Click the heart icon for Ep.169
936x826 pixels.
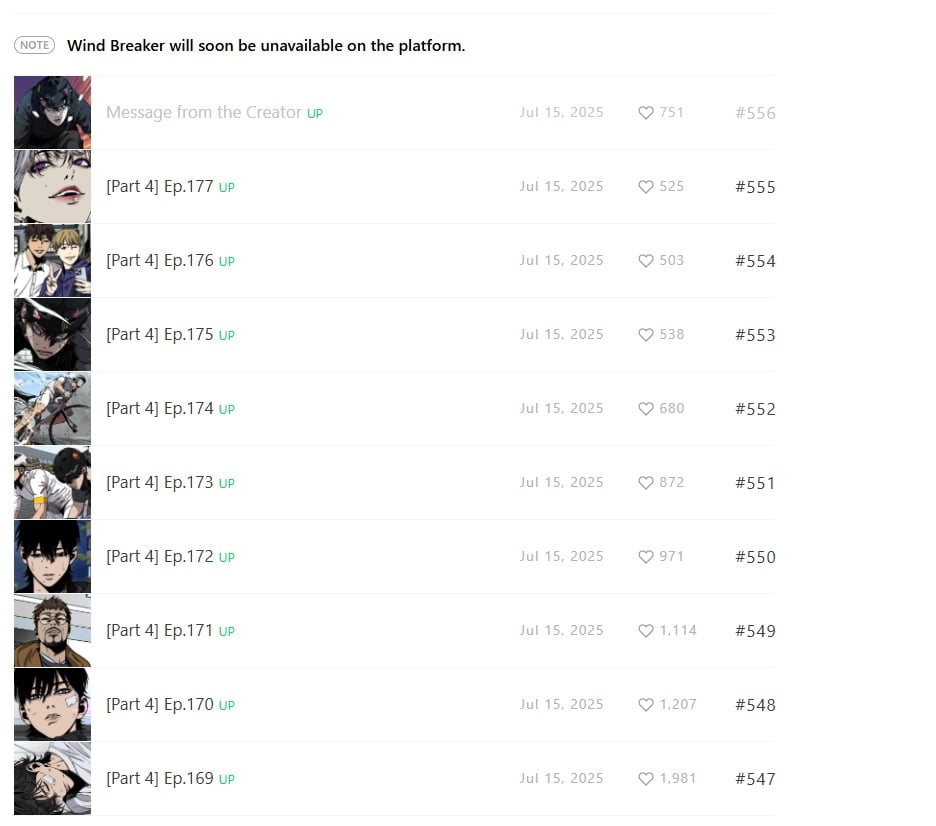click(x=645, y=779)
